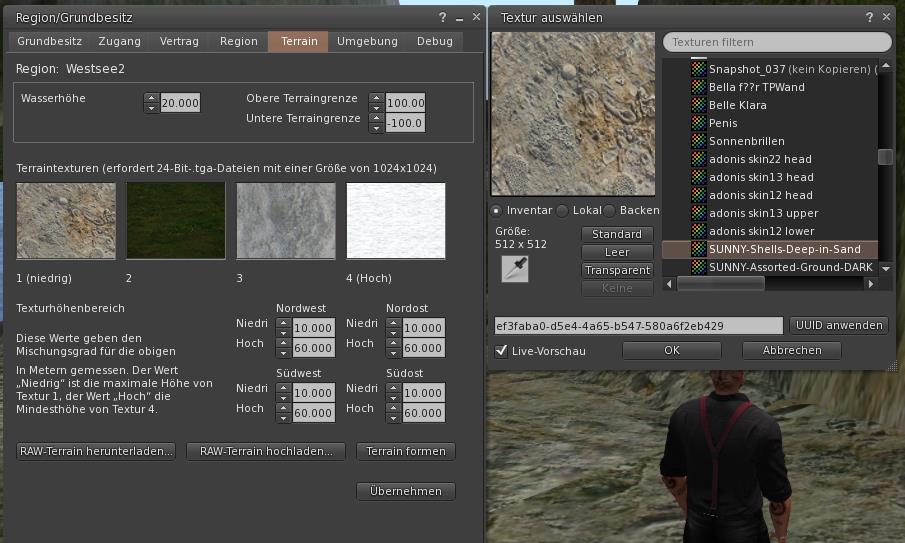
Task: Toggle the Live-Vorschau checkbox
Action: point(502,351)
